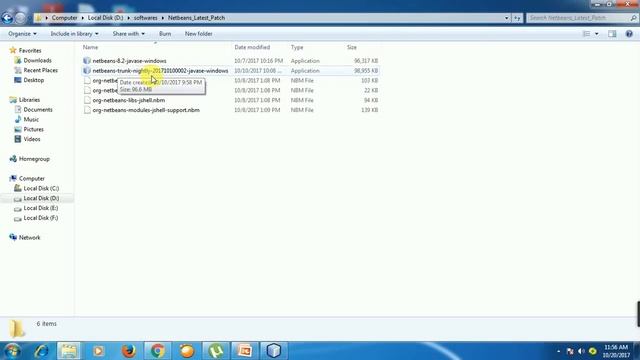
Task: Open uTorrent from the taskbar
Action: click(216, 351)
